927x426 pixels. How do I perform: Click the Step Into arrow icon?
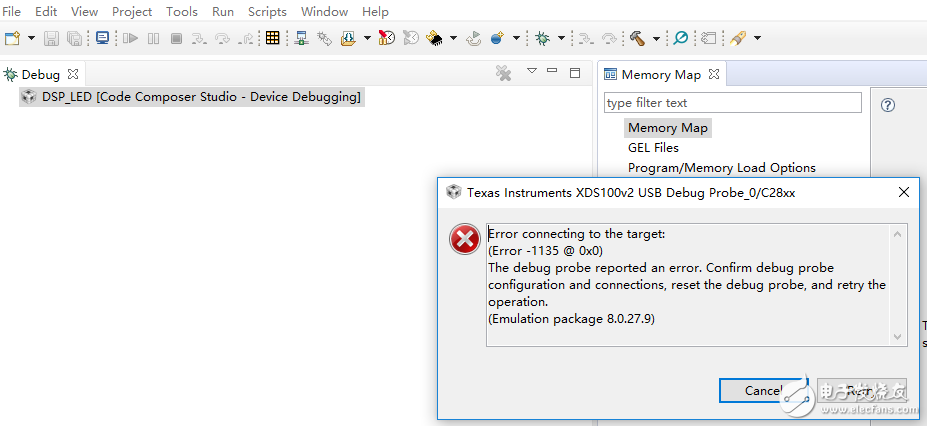click(x=199, y=38)
